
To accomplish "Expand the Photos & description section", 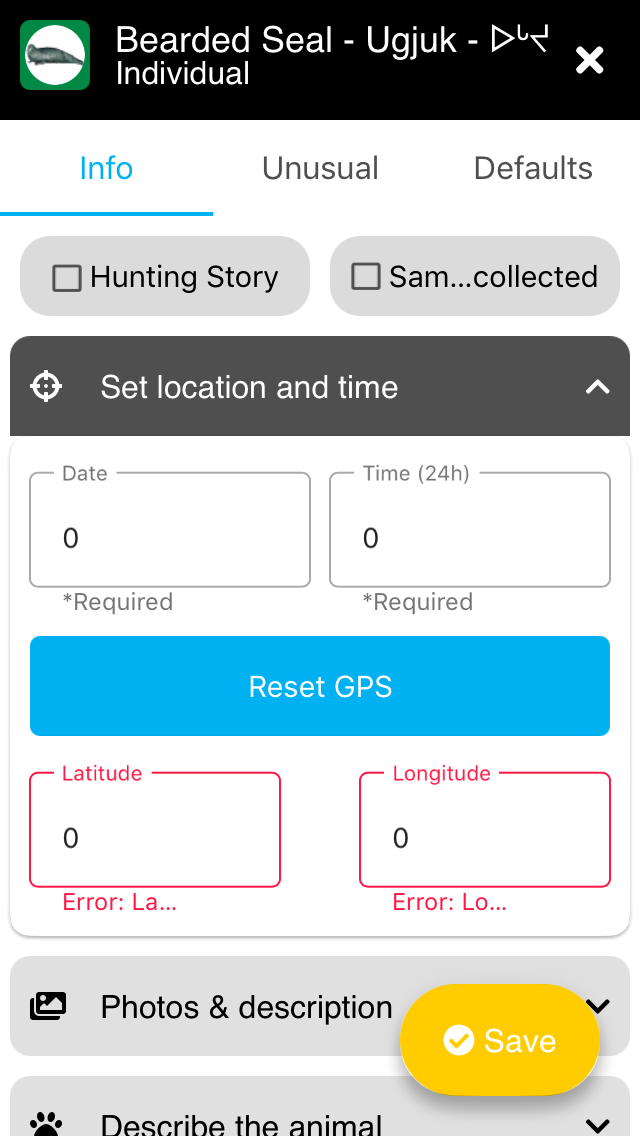I will 598,1006.
